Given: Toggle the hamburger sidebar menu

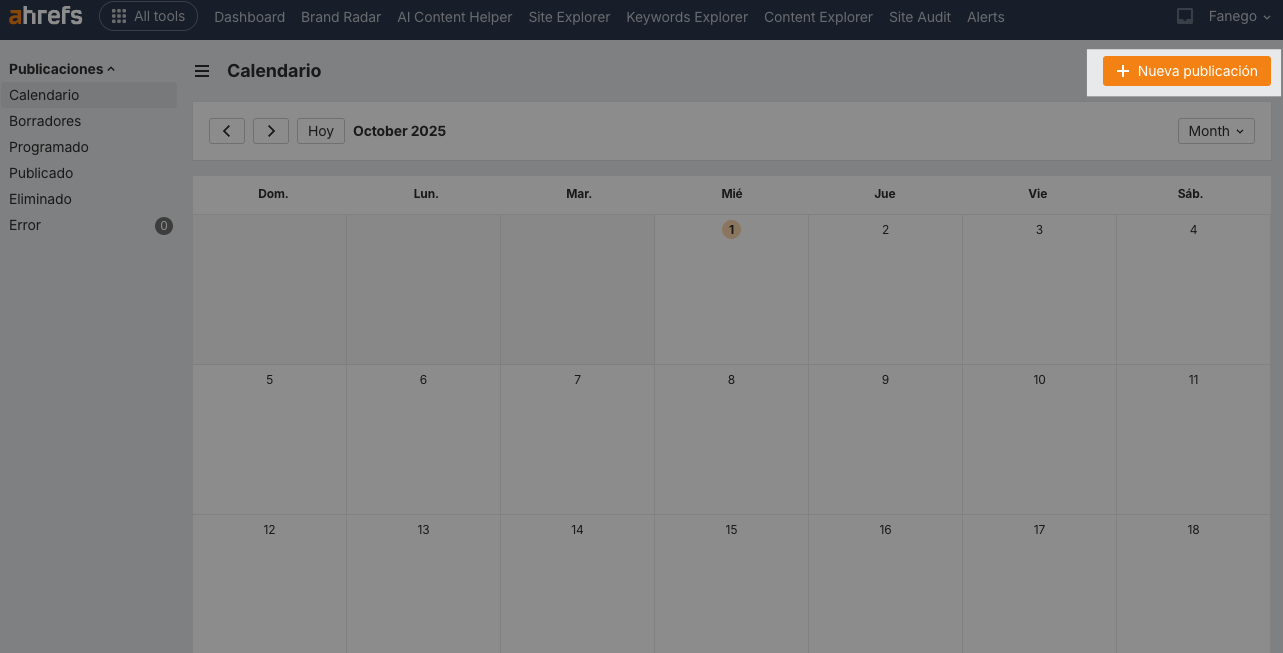Looking at the screenshot, I should 202,71.
